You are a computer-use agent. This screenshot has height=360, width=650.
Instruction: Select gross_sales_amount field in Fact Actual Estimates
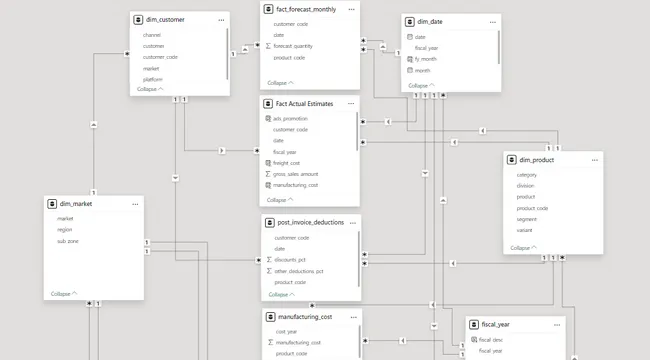(292, 174)
